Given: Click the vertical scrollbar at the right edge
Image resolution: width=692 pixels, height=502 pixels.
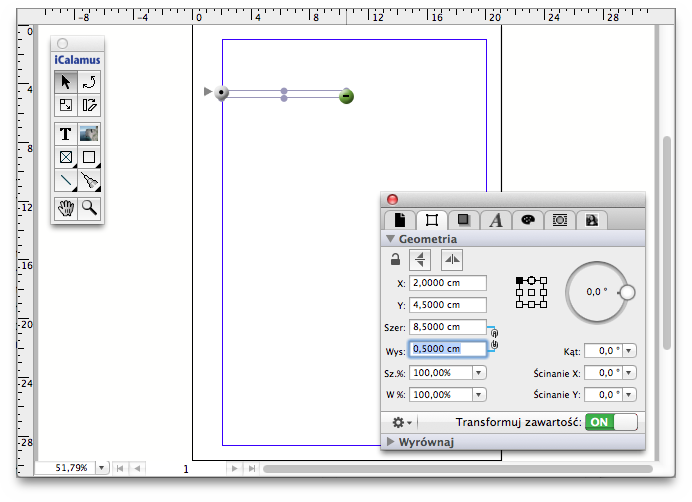Looking at the screenshot, I should [x=667, y=243].
